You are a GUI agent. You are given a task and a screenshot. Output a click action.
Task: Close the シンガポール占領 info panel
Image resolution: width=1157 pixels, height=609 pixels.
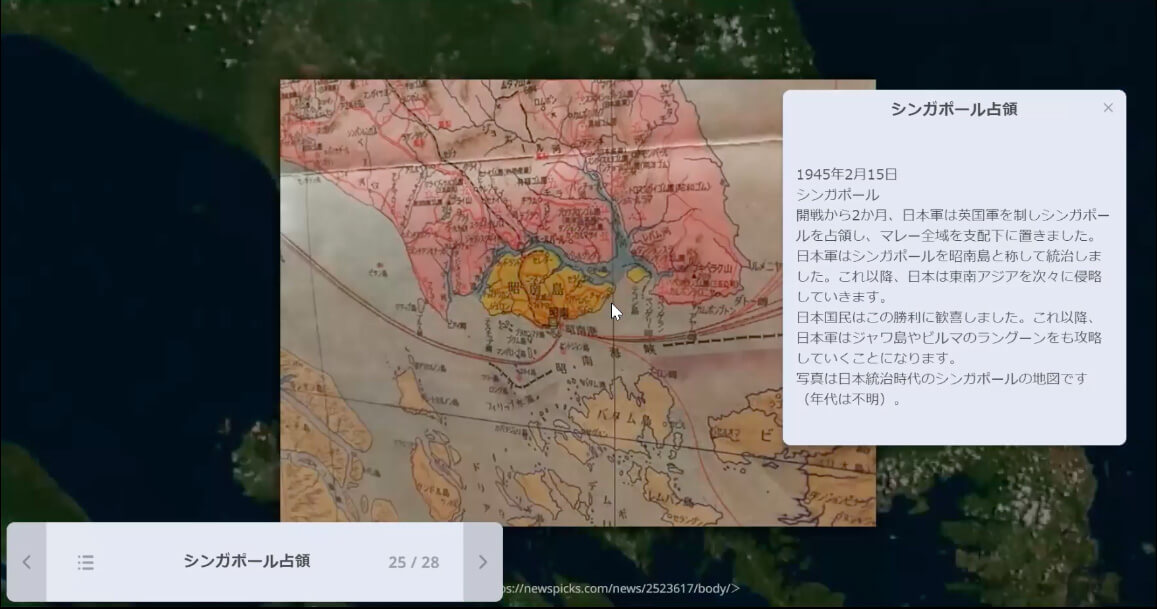coord(1108,108)
